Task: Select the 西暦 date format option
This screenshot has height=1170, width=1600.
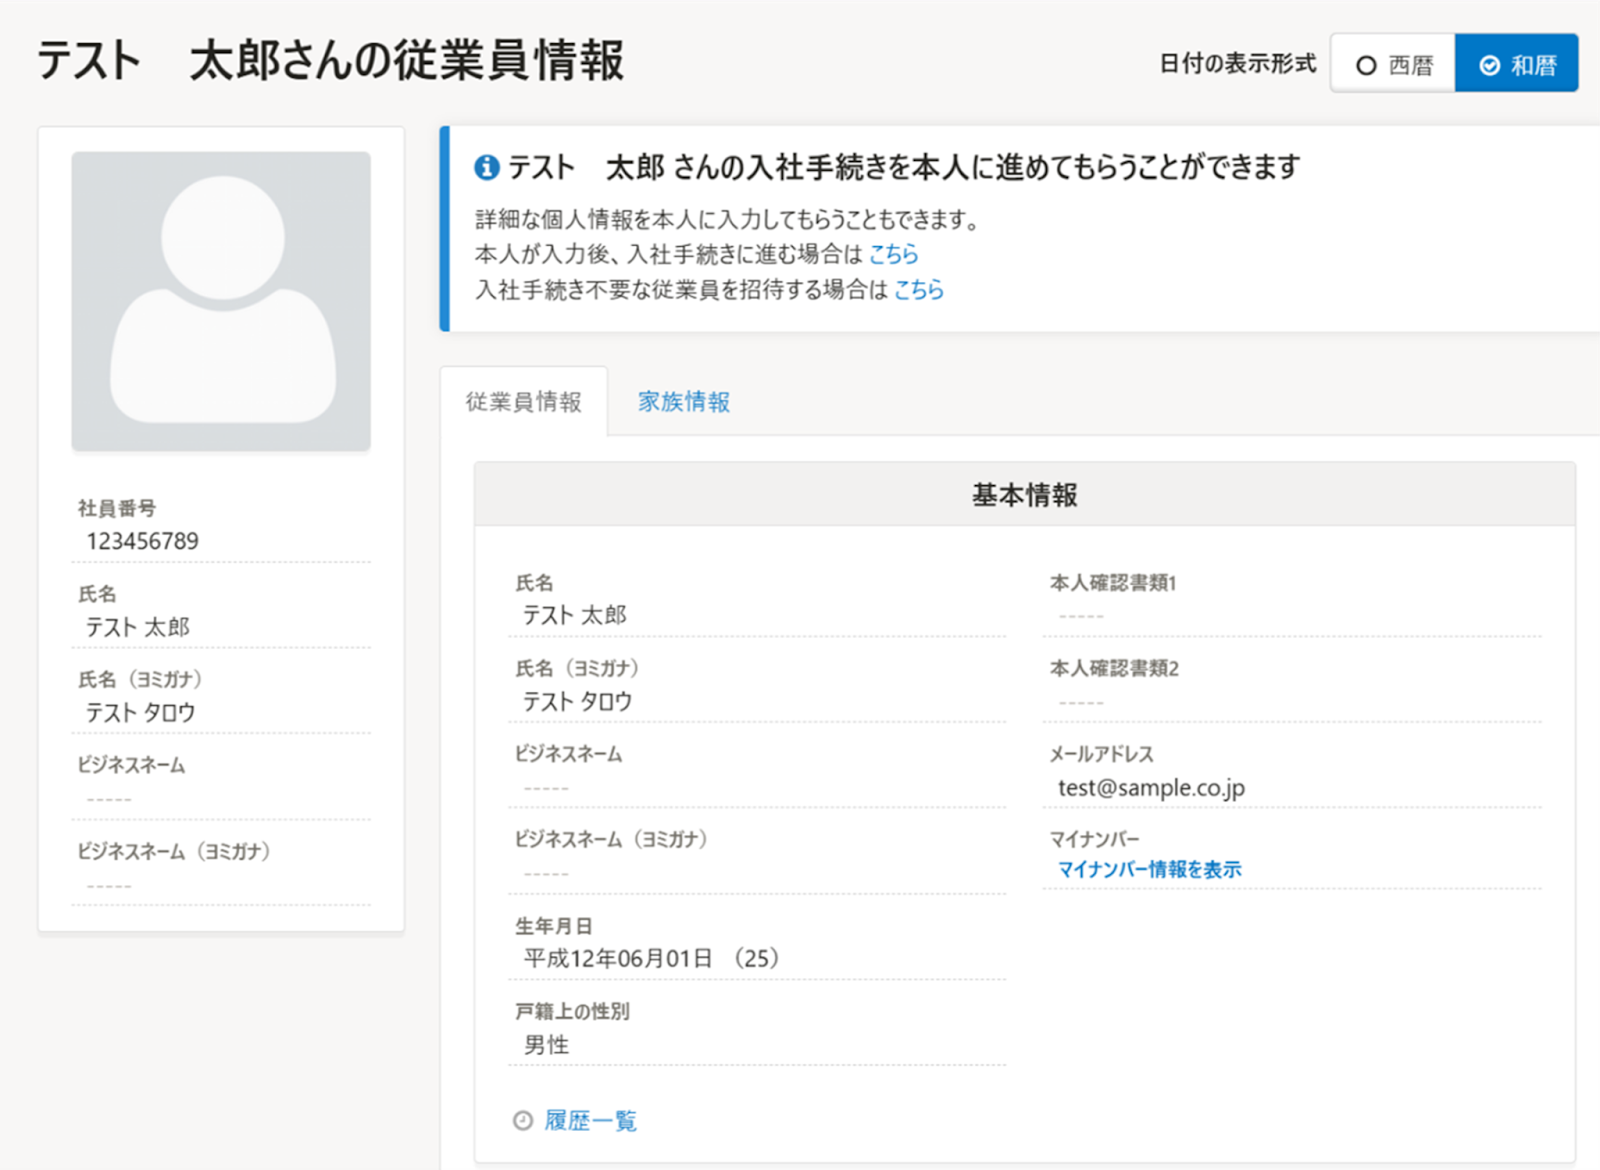Action: pos(1393,65)
